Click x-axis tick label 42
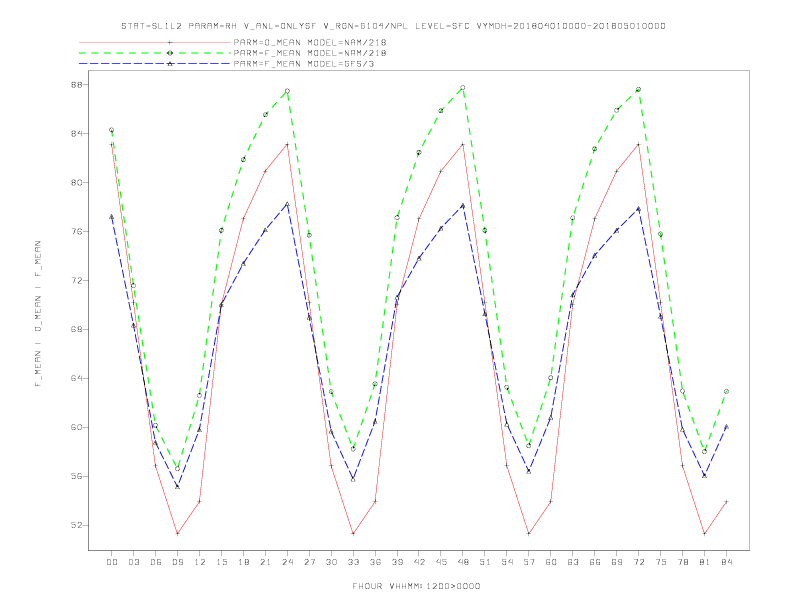Image resolution: width=792 pixels, height=612 pixels. [419, 562]
